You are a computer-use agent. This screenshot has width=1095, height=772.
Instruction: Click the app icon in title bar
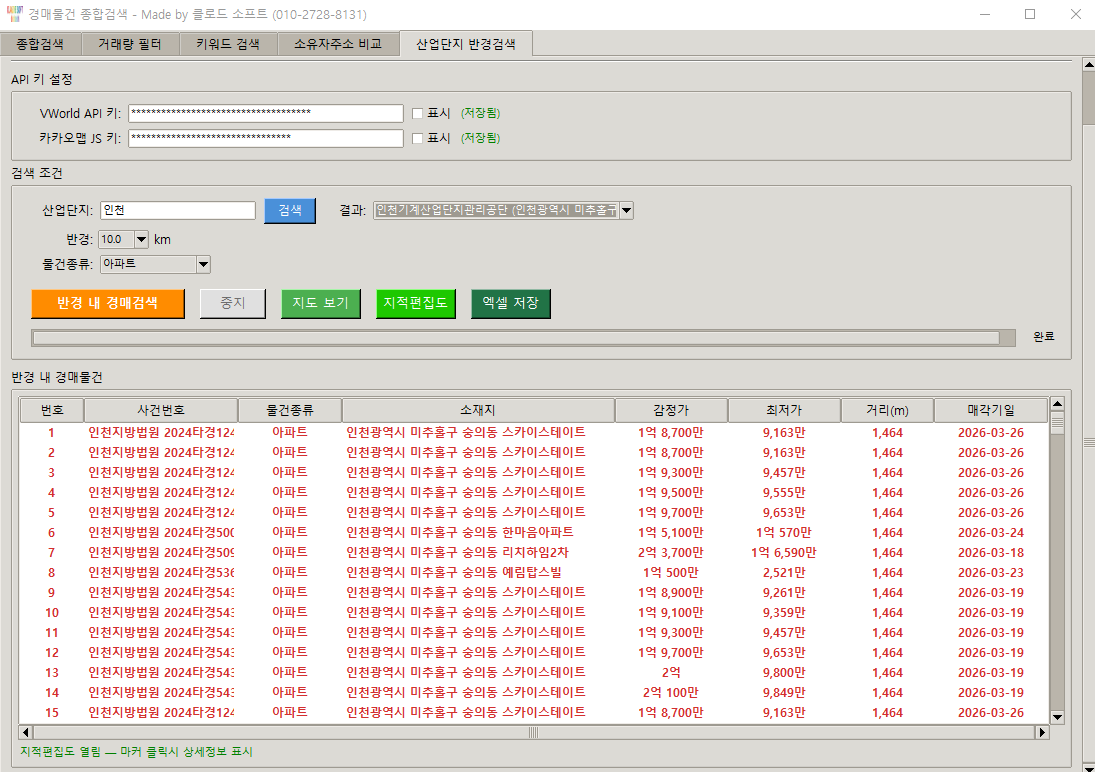14,15
